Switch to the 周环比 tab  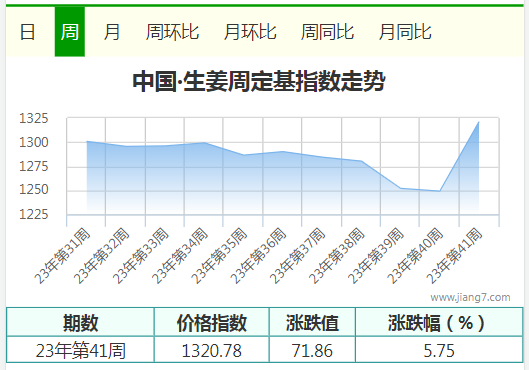coord(172,32)
